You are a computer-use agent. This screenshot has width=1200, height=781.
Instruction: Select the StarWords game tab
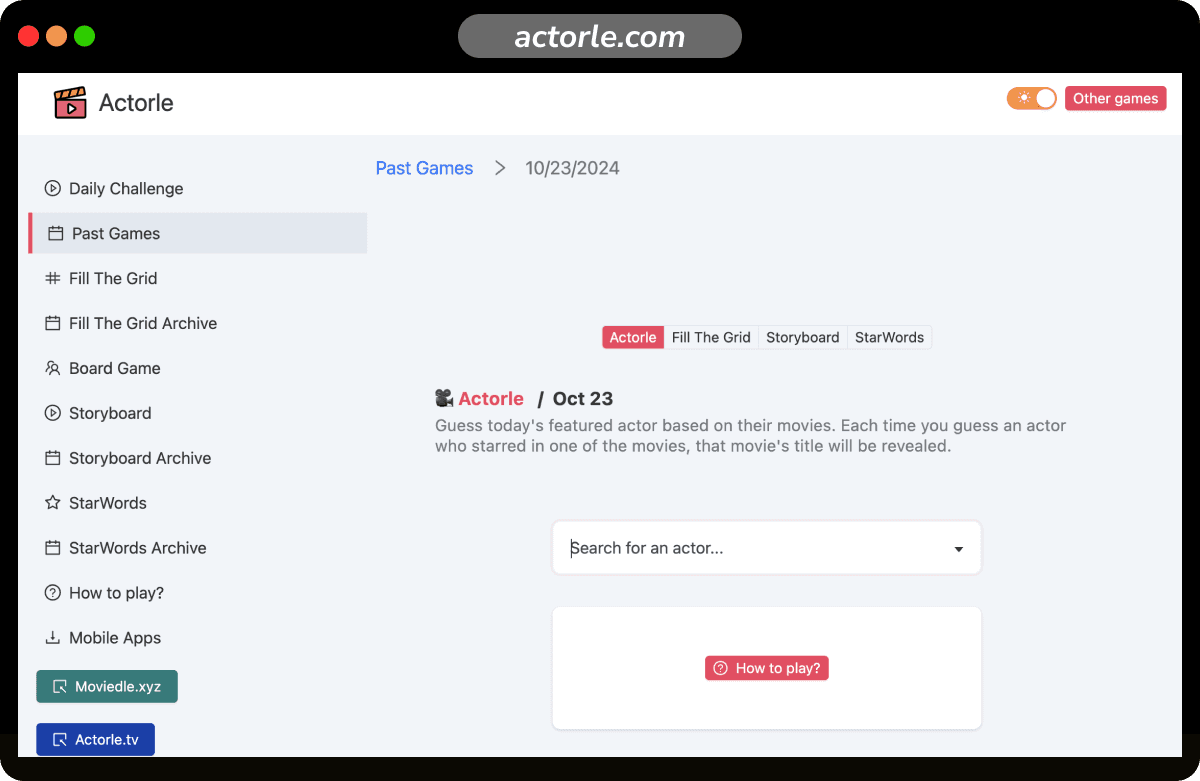(889, 337)
